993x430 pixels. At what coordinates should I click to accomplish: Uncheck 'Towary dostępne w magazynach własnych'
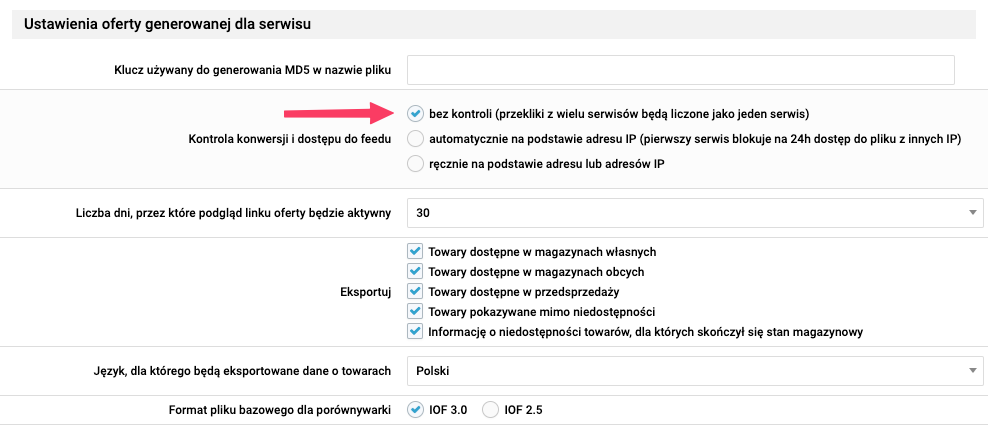pyautogui.click(x=415, y=251)
